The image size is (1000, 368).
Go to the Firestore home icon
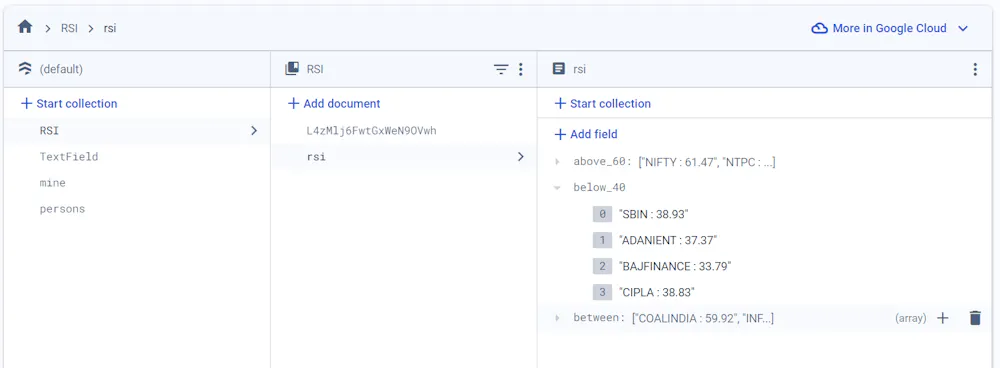coord(25,27)
